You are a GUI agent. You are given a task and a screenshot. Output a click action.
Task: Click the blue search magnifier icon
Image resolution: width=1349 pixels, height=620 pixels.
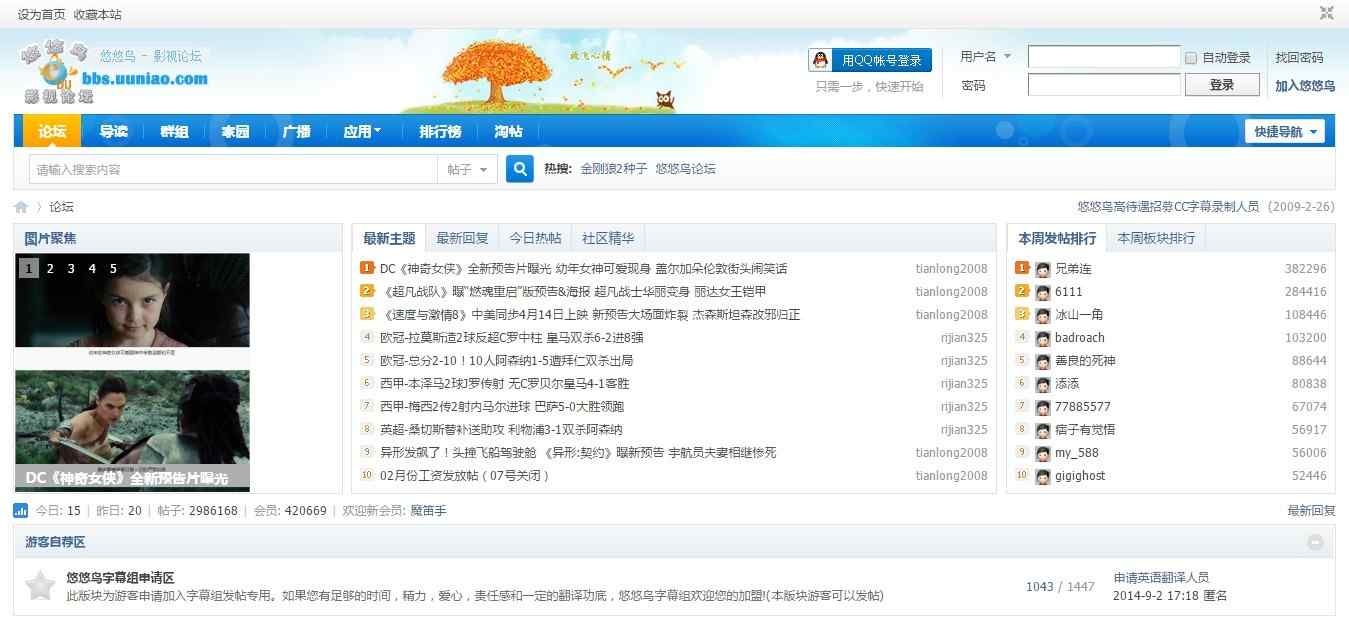coord(519,169)
